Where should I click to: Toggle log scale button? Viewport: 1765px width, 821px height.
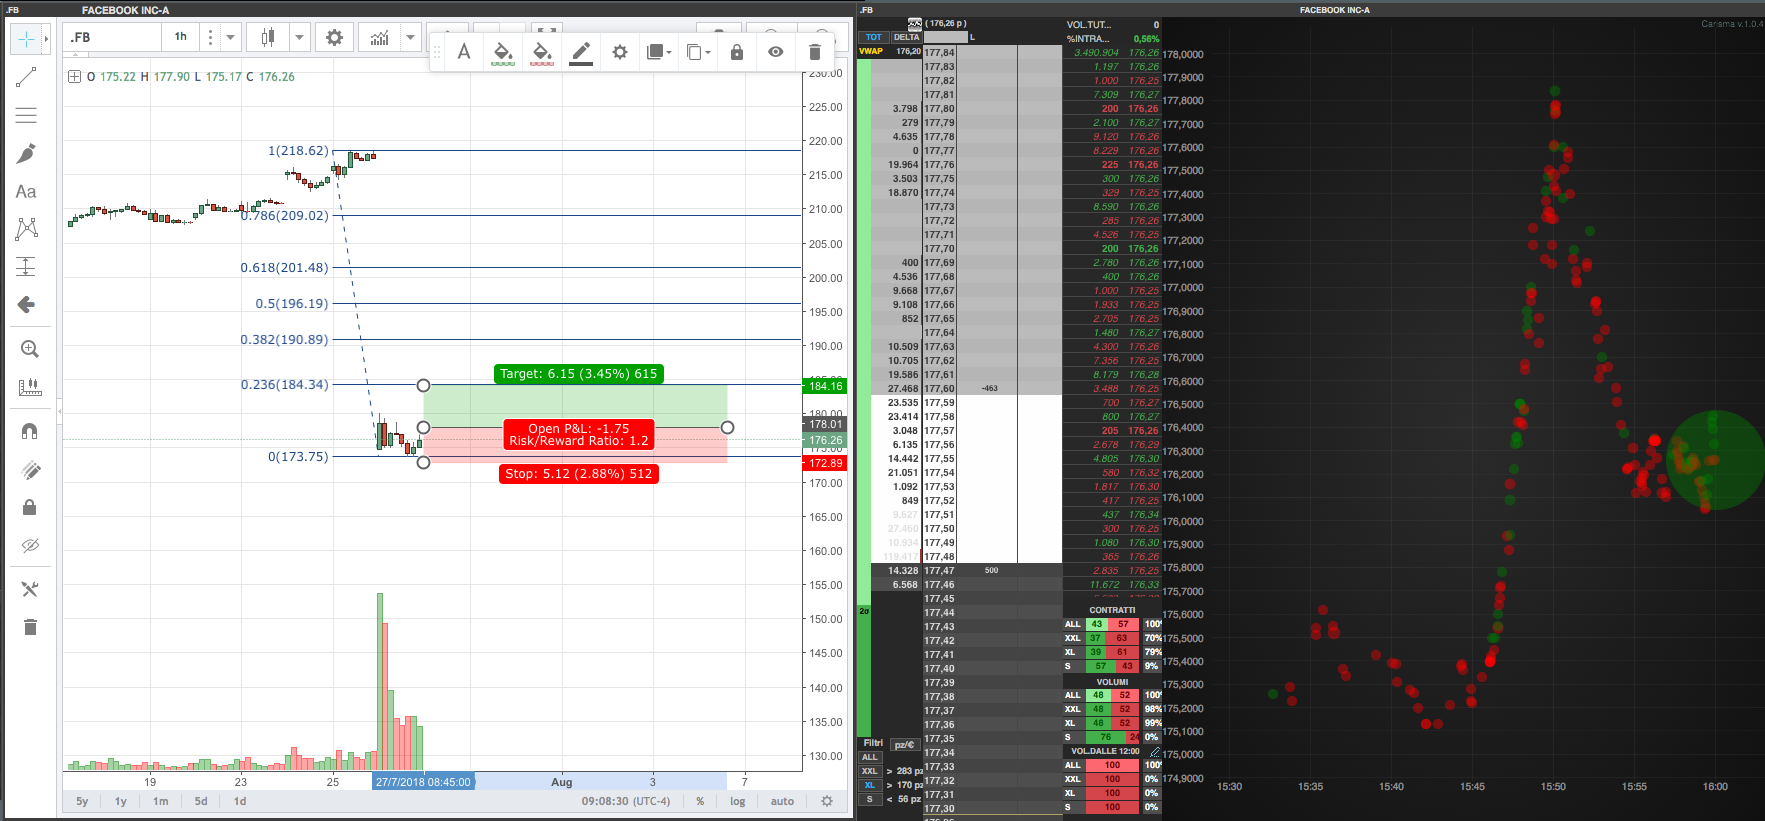(738, 801)
